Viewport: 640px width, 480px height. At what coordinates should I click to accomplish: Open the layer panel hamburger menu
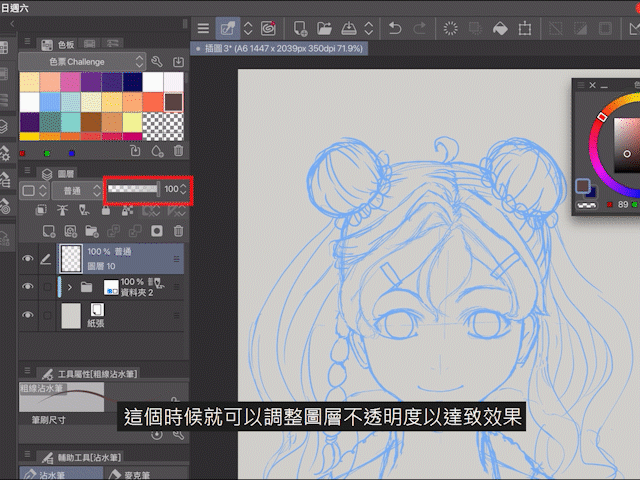click(x=27, y=170)
